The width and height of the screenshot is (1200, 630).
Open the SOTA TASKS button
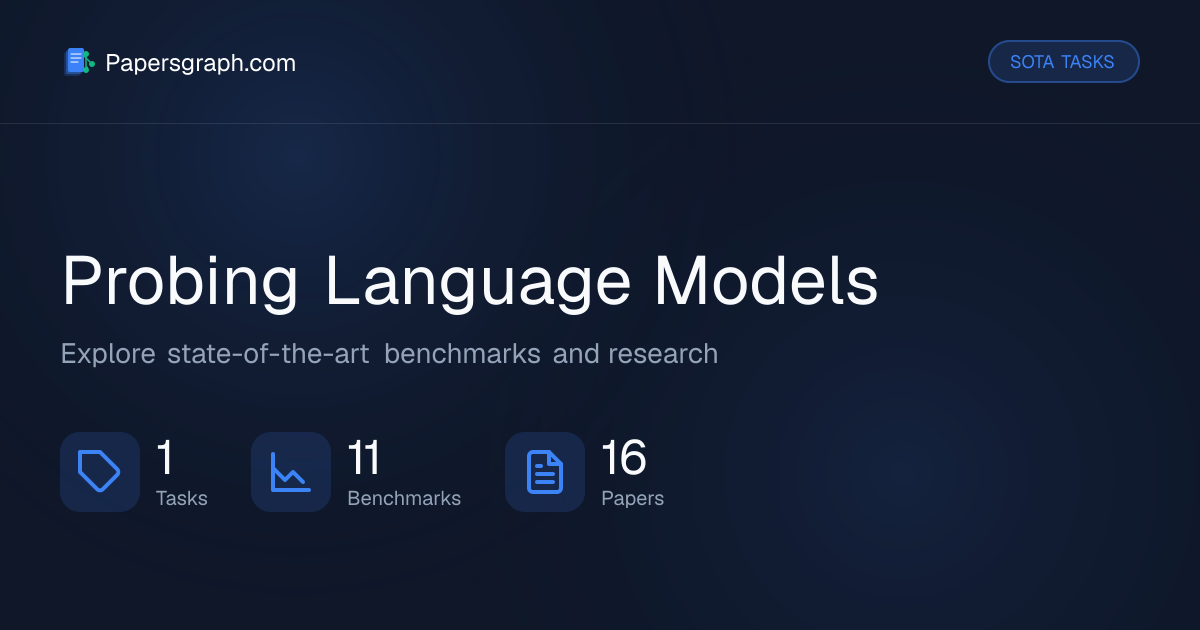1063,62
